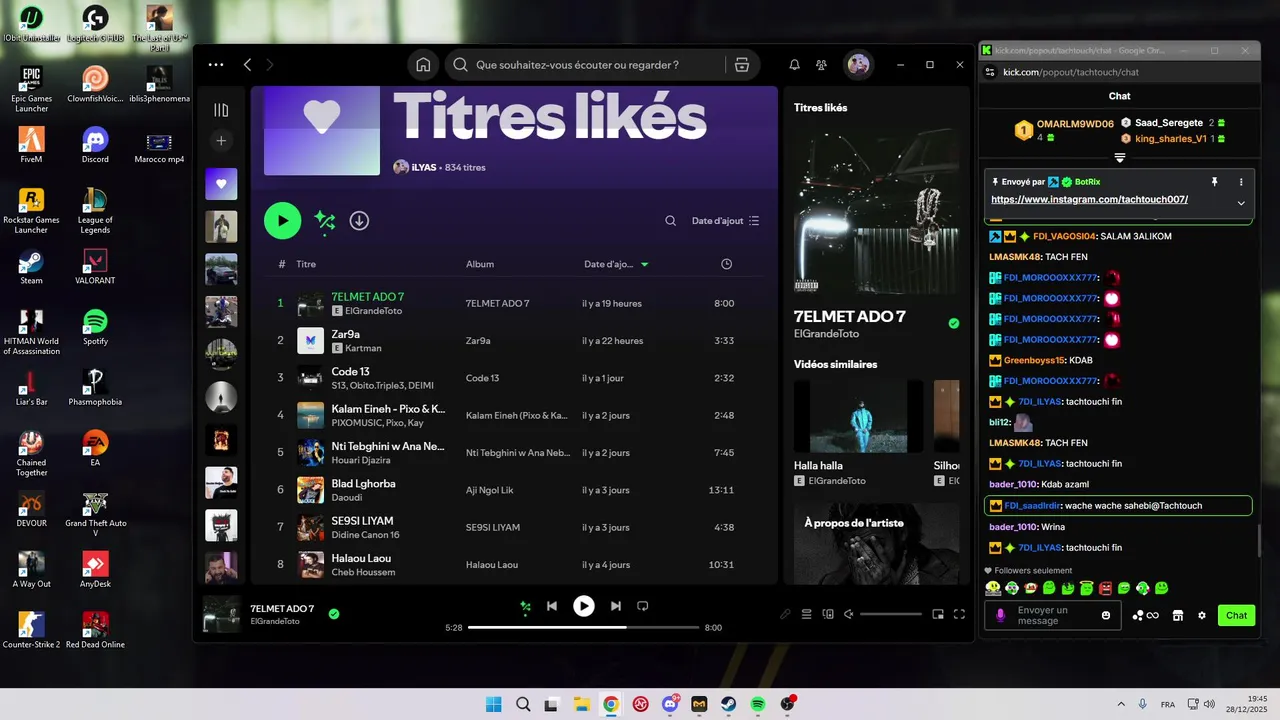This screenshot has height=720, width=1280.
Task: Open pinned message three-dots options
Action: [x=1241, y=182]
